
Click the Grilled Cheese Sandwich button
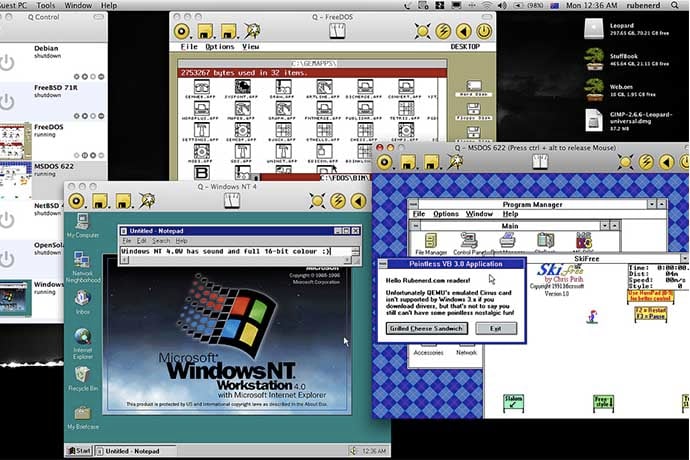[426, 328]
